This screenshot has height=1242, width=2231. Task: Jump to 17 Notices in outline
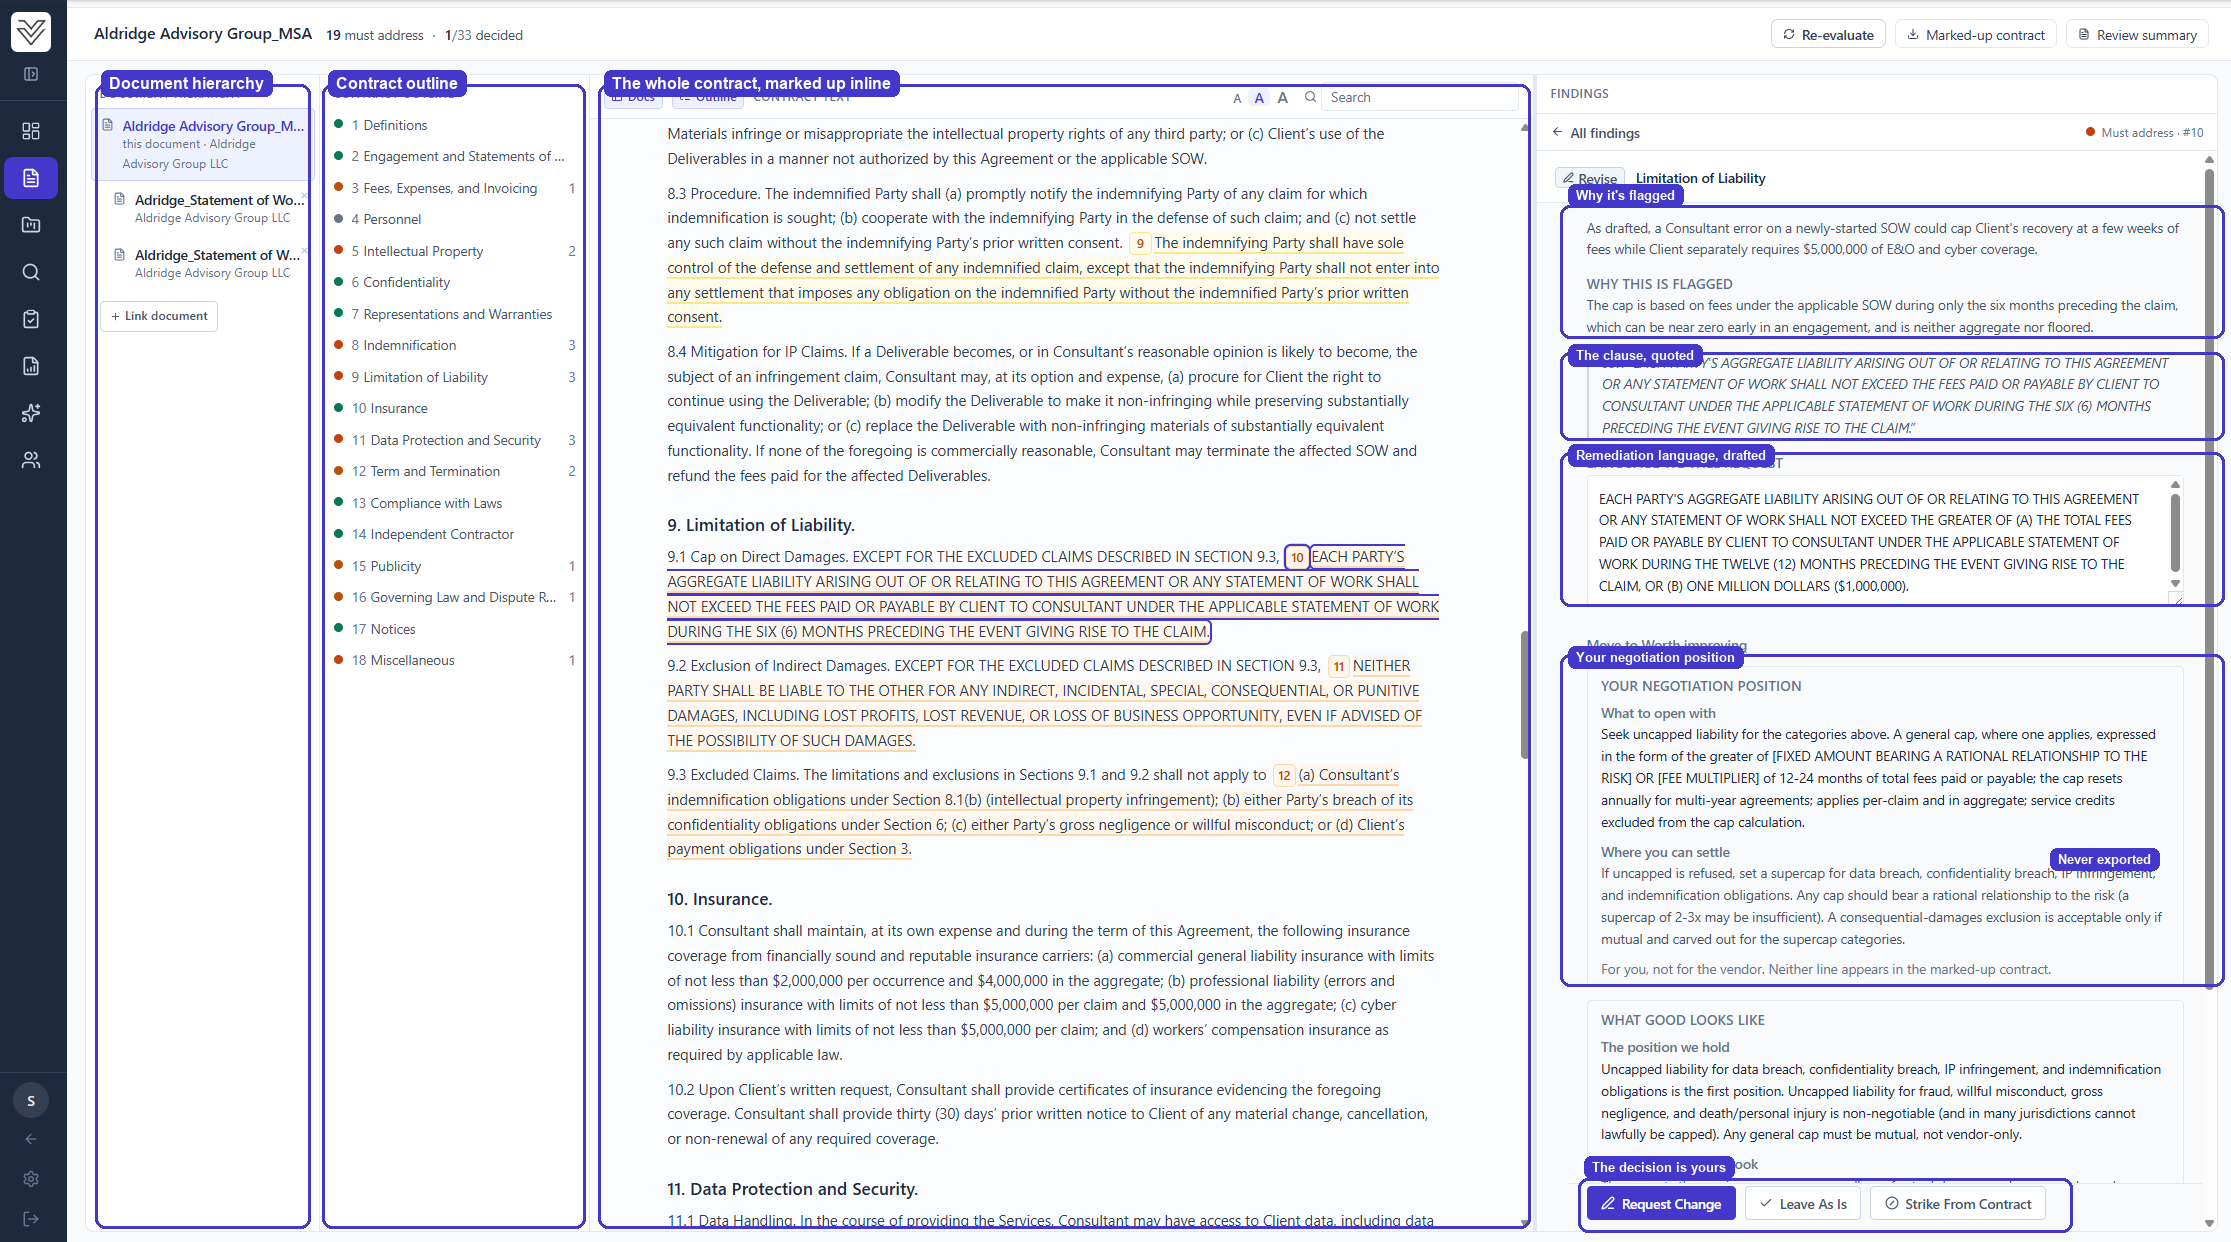coord(454,629)
